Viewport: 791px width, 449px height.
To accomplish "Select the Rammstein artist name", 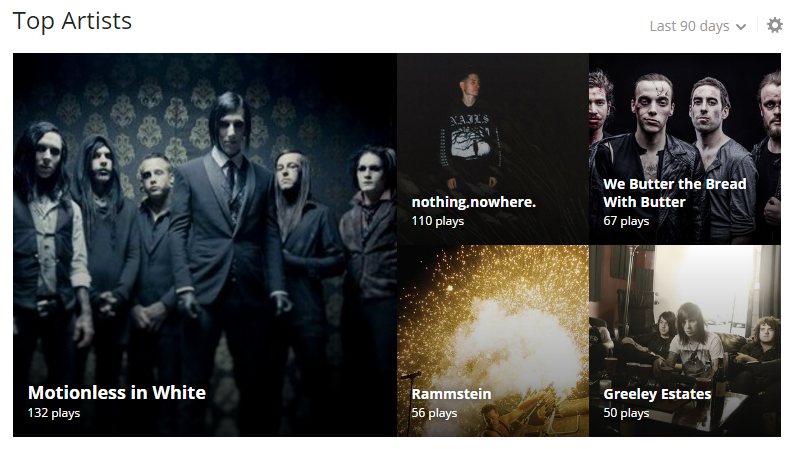I will [451, 394].
